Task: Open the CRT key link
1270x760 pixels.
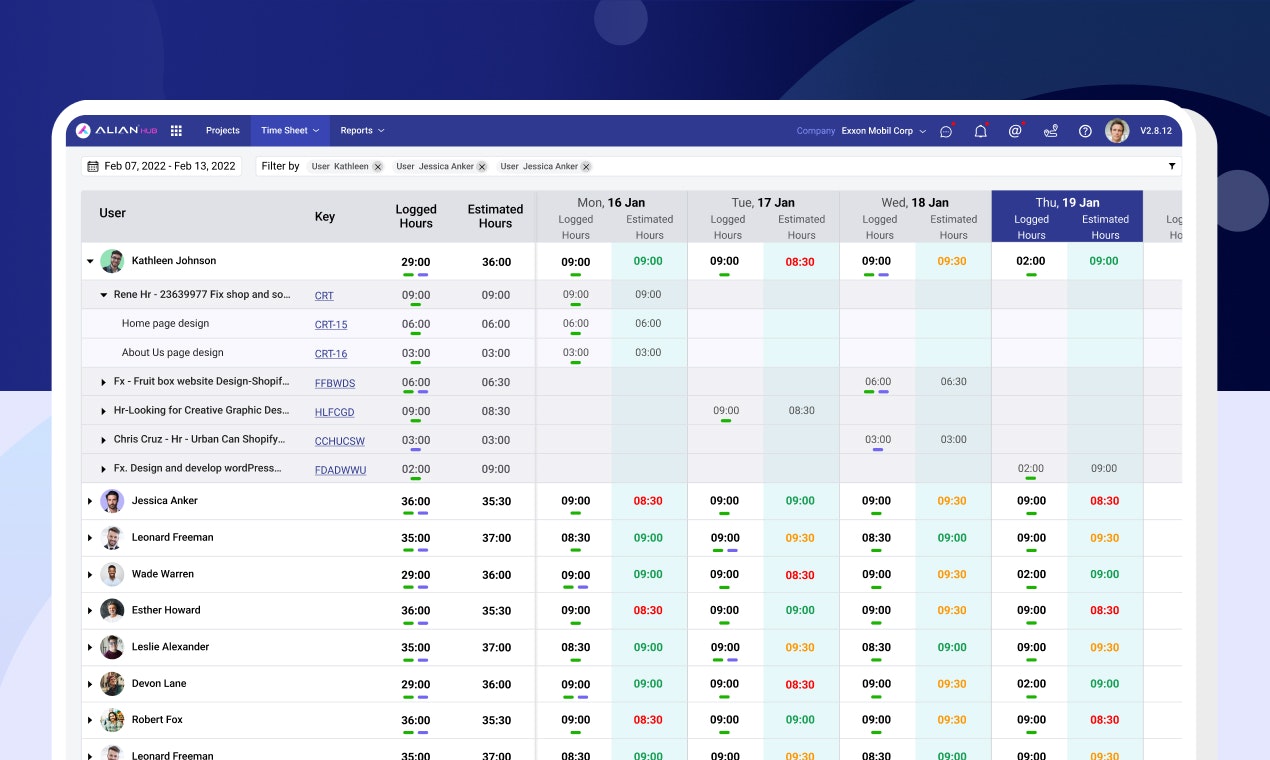Action: (x=324, y=296)
